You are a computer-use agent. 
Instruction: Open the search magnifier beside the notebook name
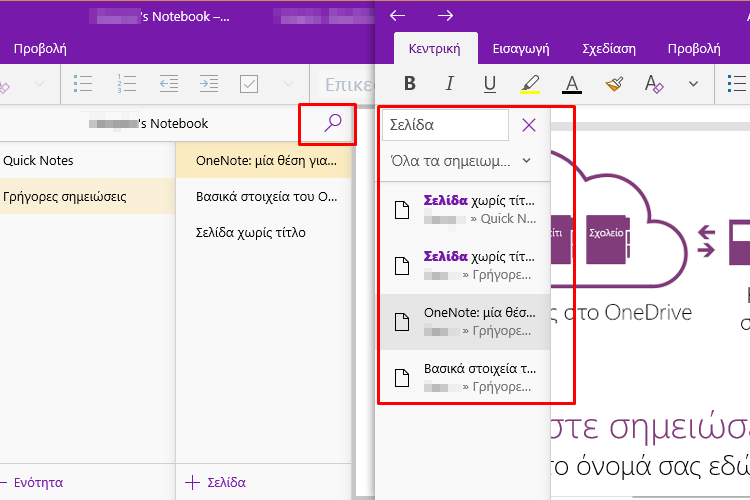click(332, 123)
